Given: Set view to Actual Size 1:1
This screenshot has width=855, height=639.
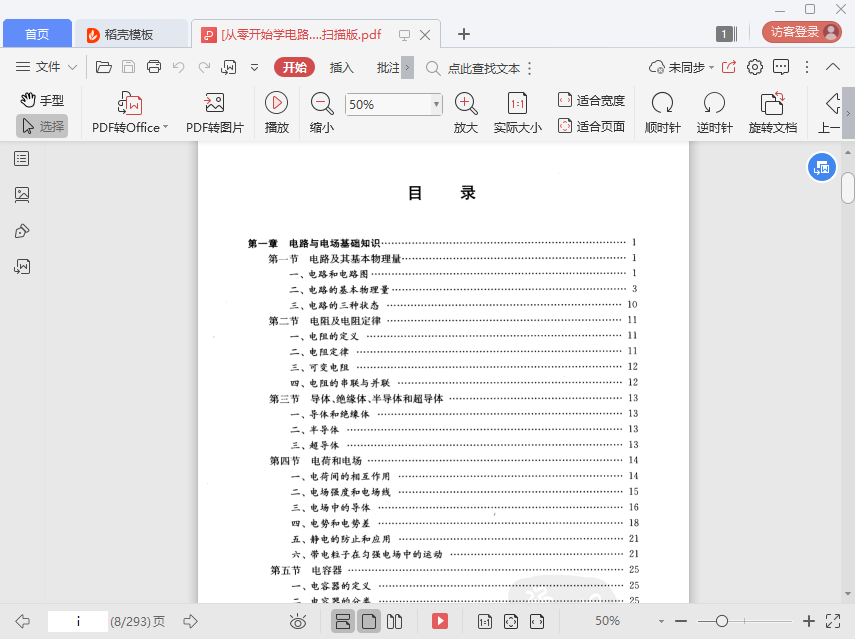Looking at the screenshot, I should (517, 113).
